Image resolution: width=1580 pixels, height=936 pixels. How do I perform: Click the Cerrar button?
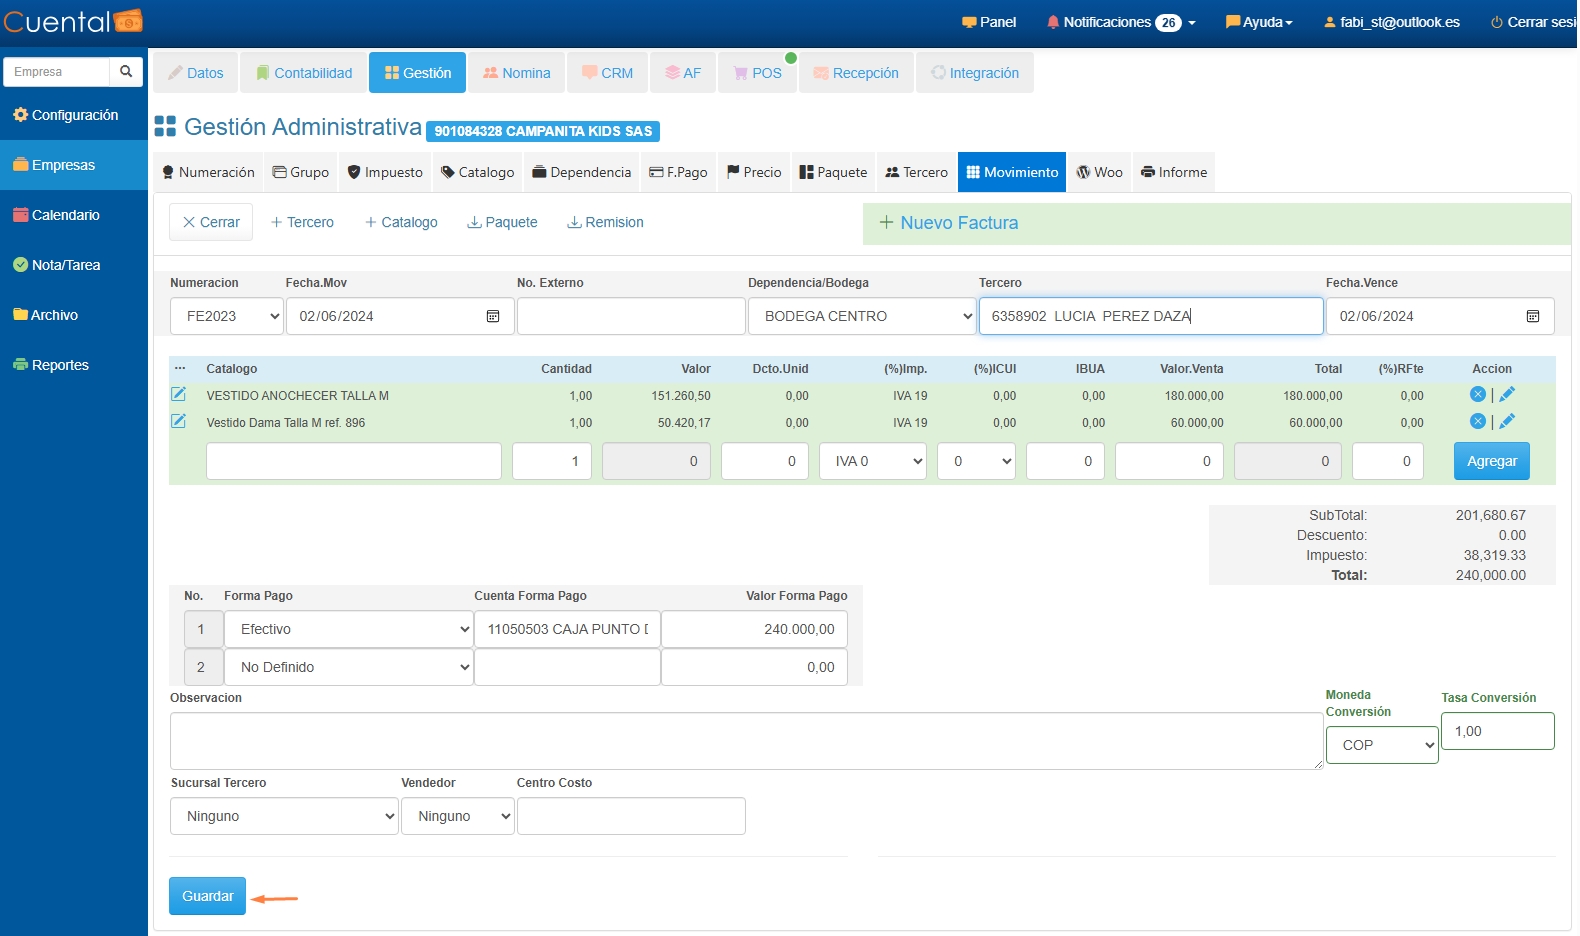211,222
